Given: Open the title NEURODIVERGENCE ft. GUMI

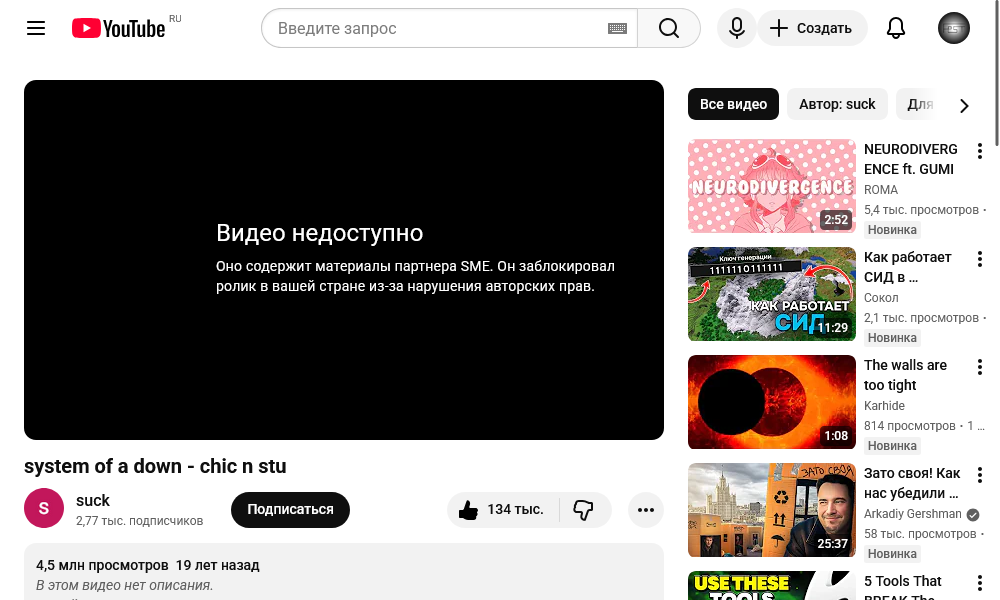Looking at the screenshot, I should 911,159.
